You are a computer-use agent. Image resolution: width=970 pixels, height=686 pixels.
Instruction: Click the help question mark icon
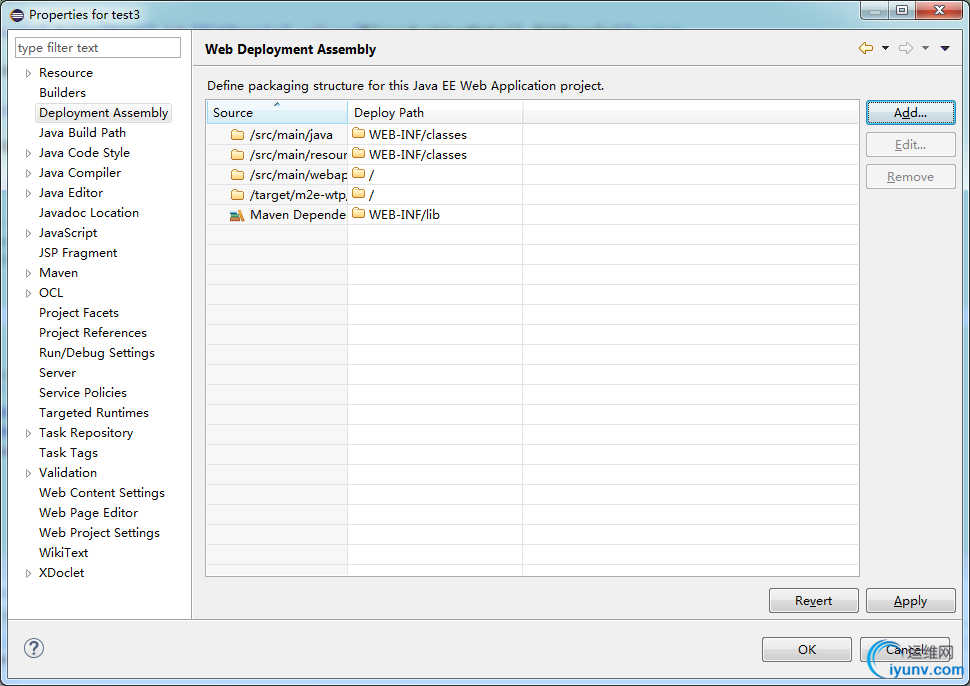coord(33,648)
